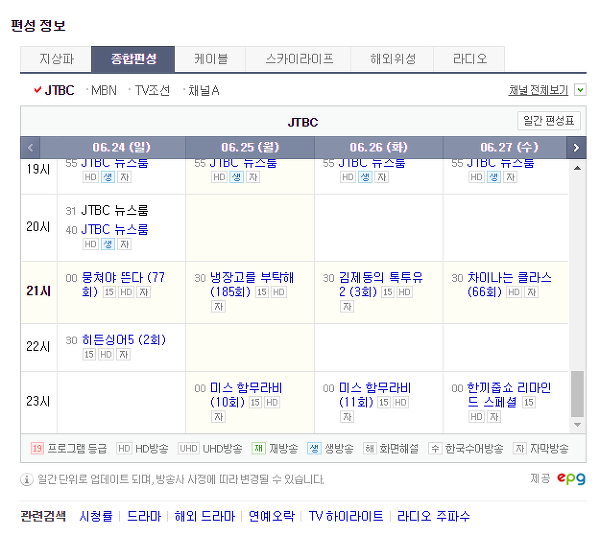
Task: Go to next dates with right arrow
Action: (576, 148)
